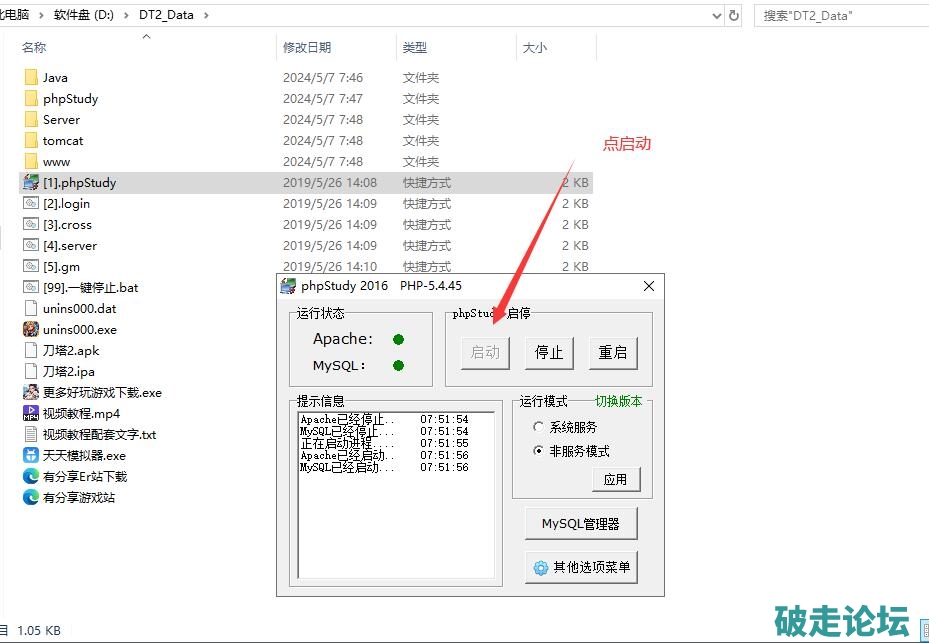Click the [99].一键停止.bat file icon
The height and width of the screenshot is (643, 929).
pyautogui.click(x=31, y=288)
